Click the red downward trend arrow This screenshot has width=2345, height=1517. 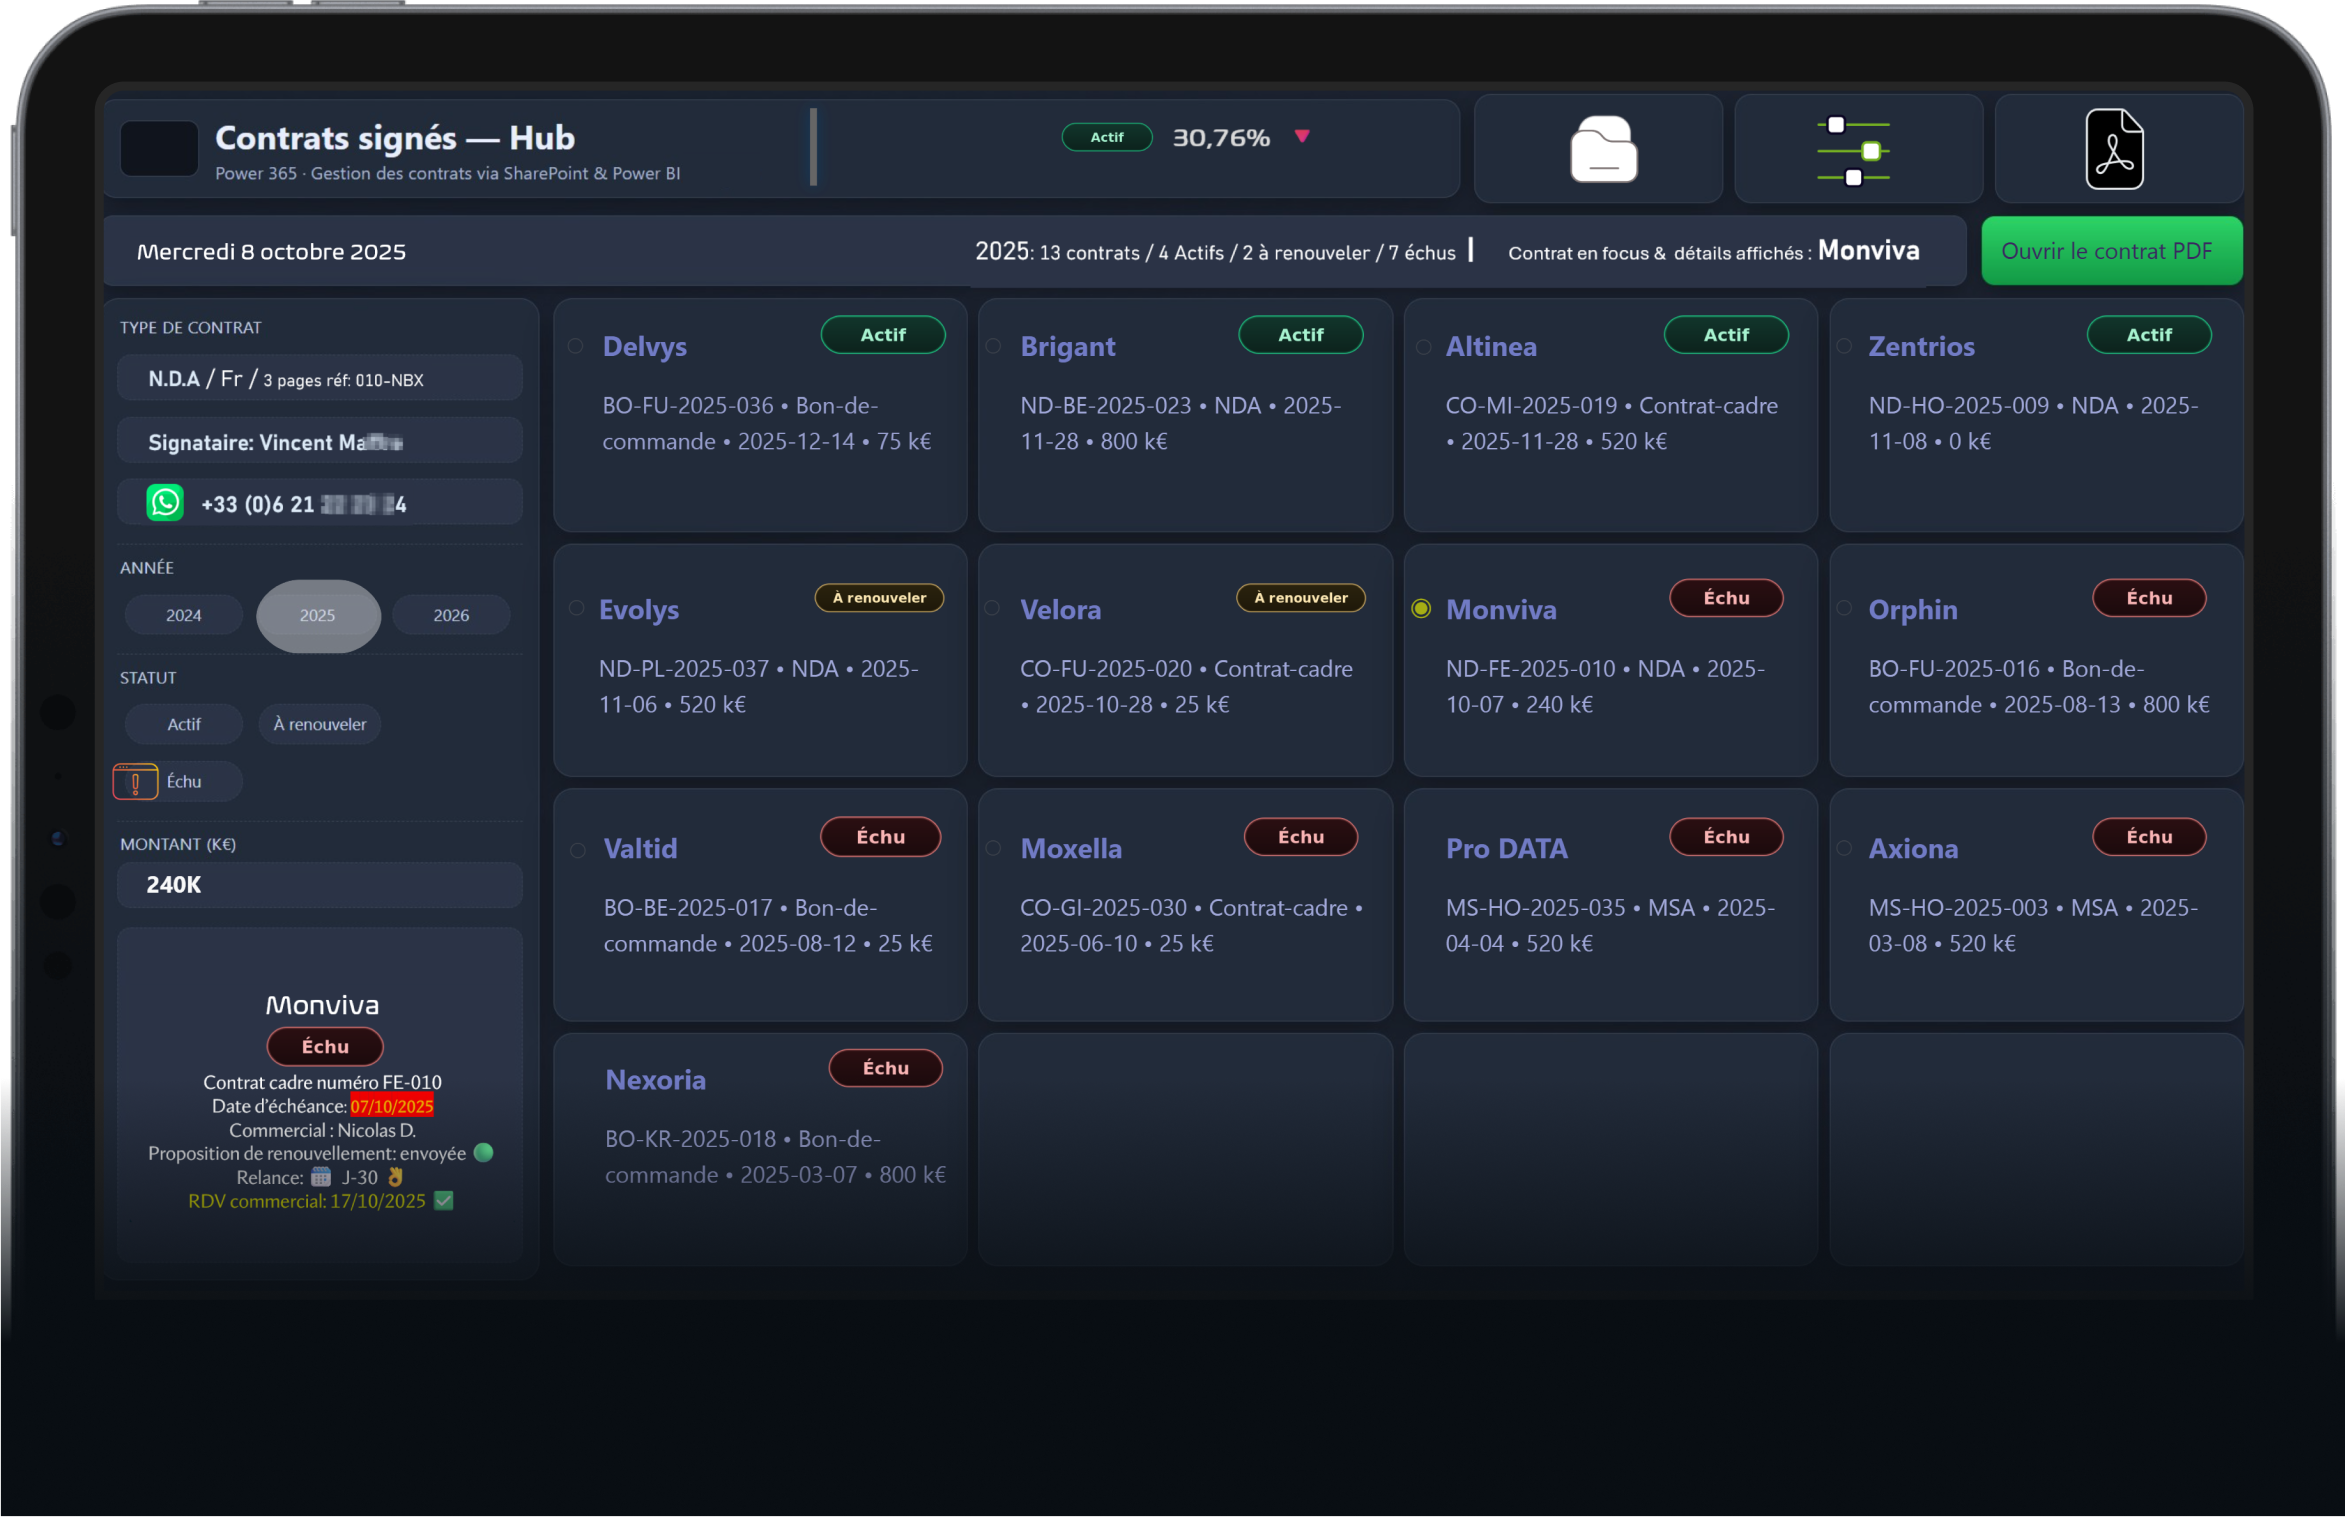[1301, 136]
